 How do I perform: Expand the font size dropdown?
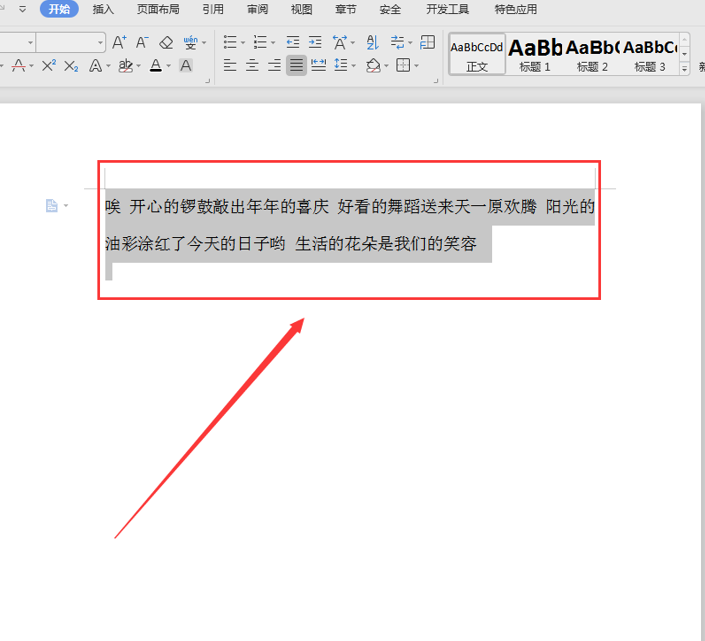(x=101, y=43)
